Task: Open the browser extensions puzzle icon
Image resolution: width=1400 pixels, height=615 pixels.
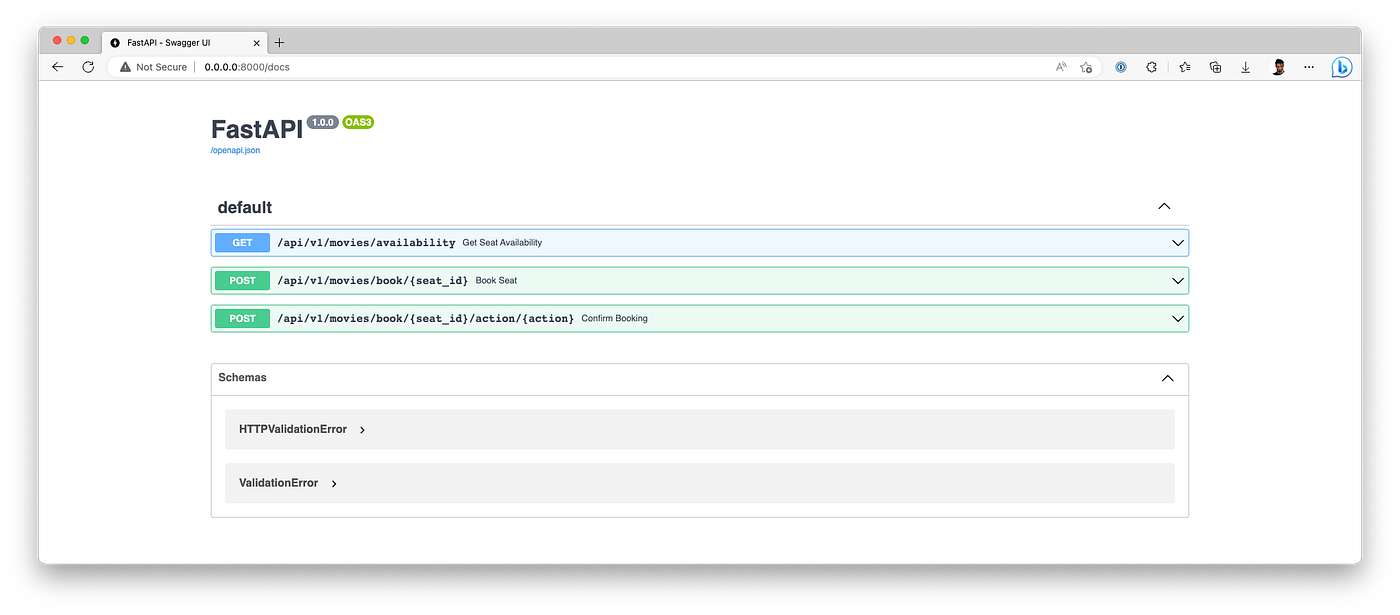Action: [1151, 67]
